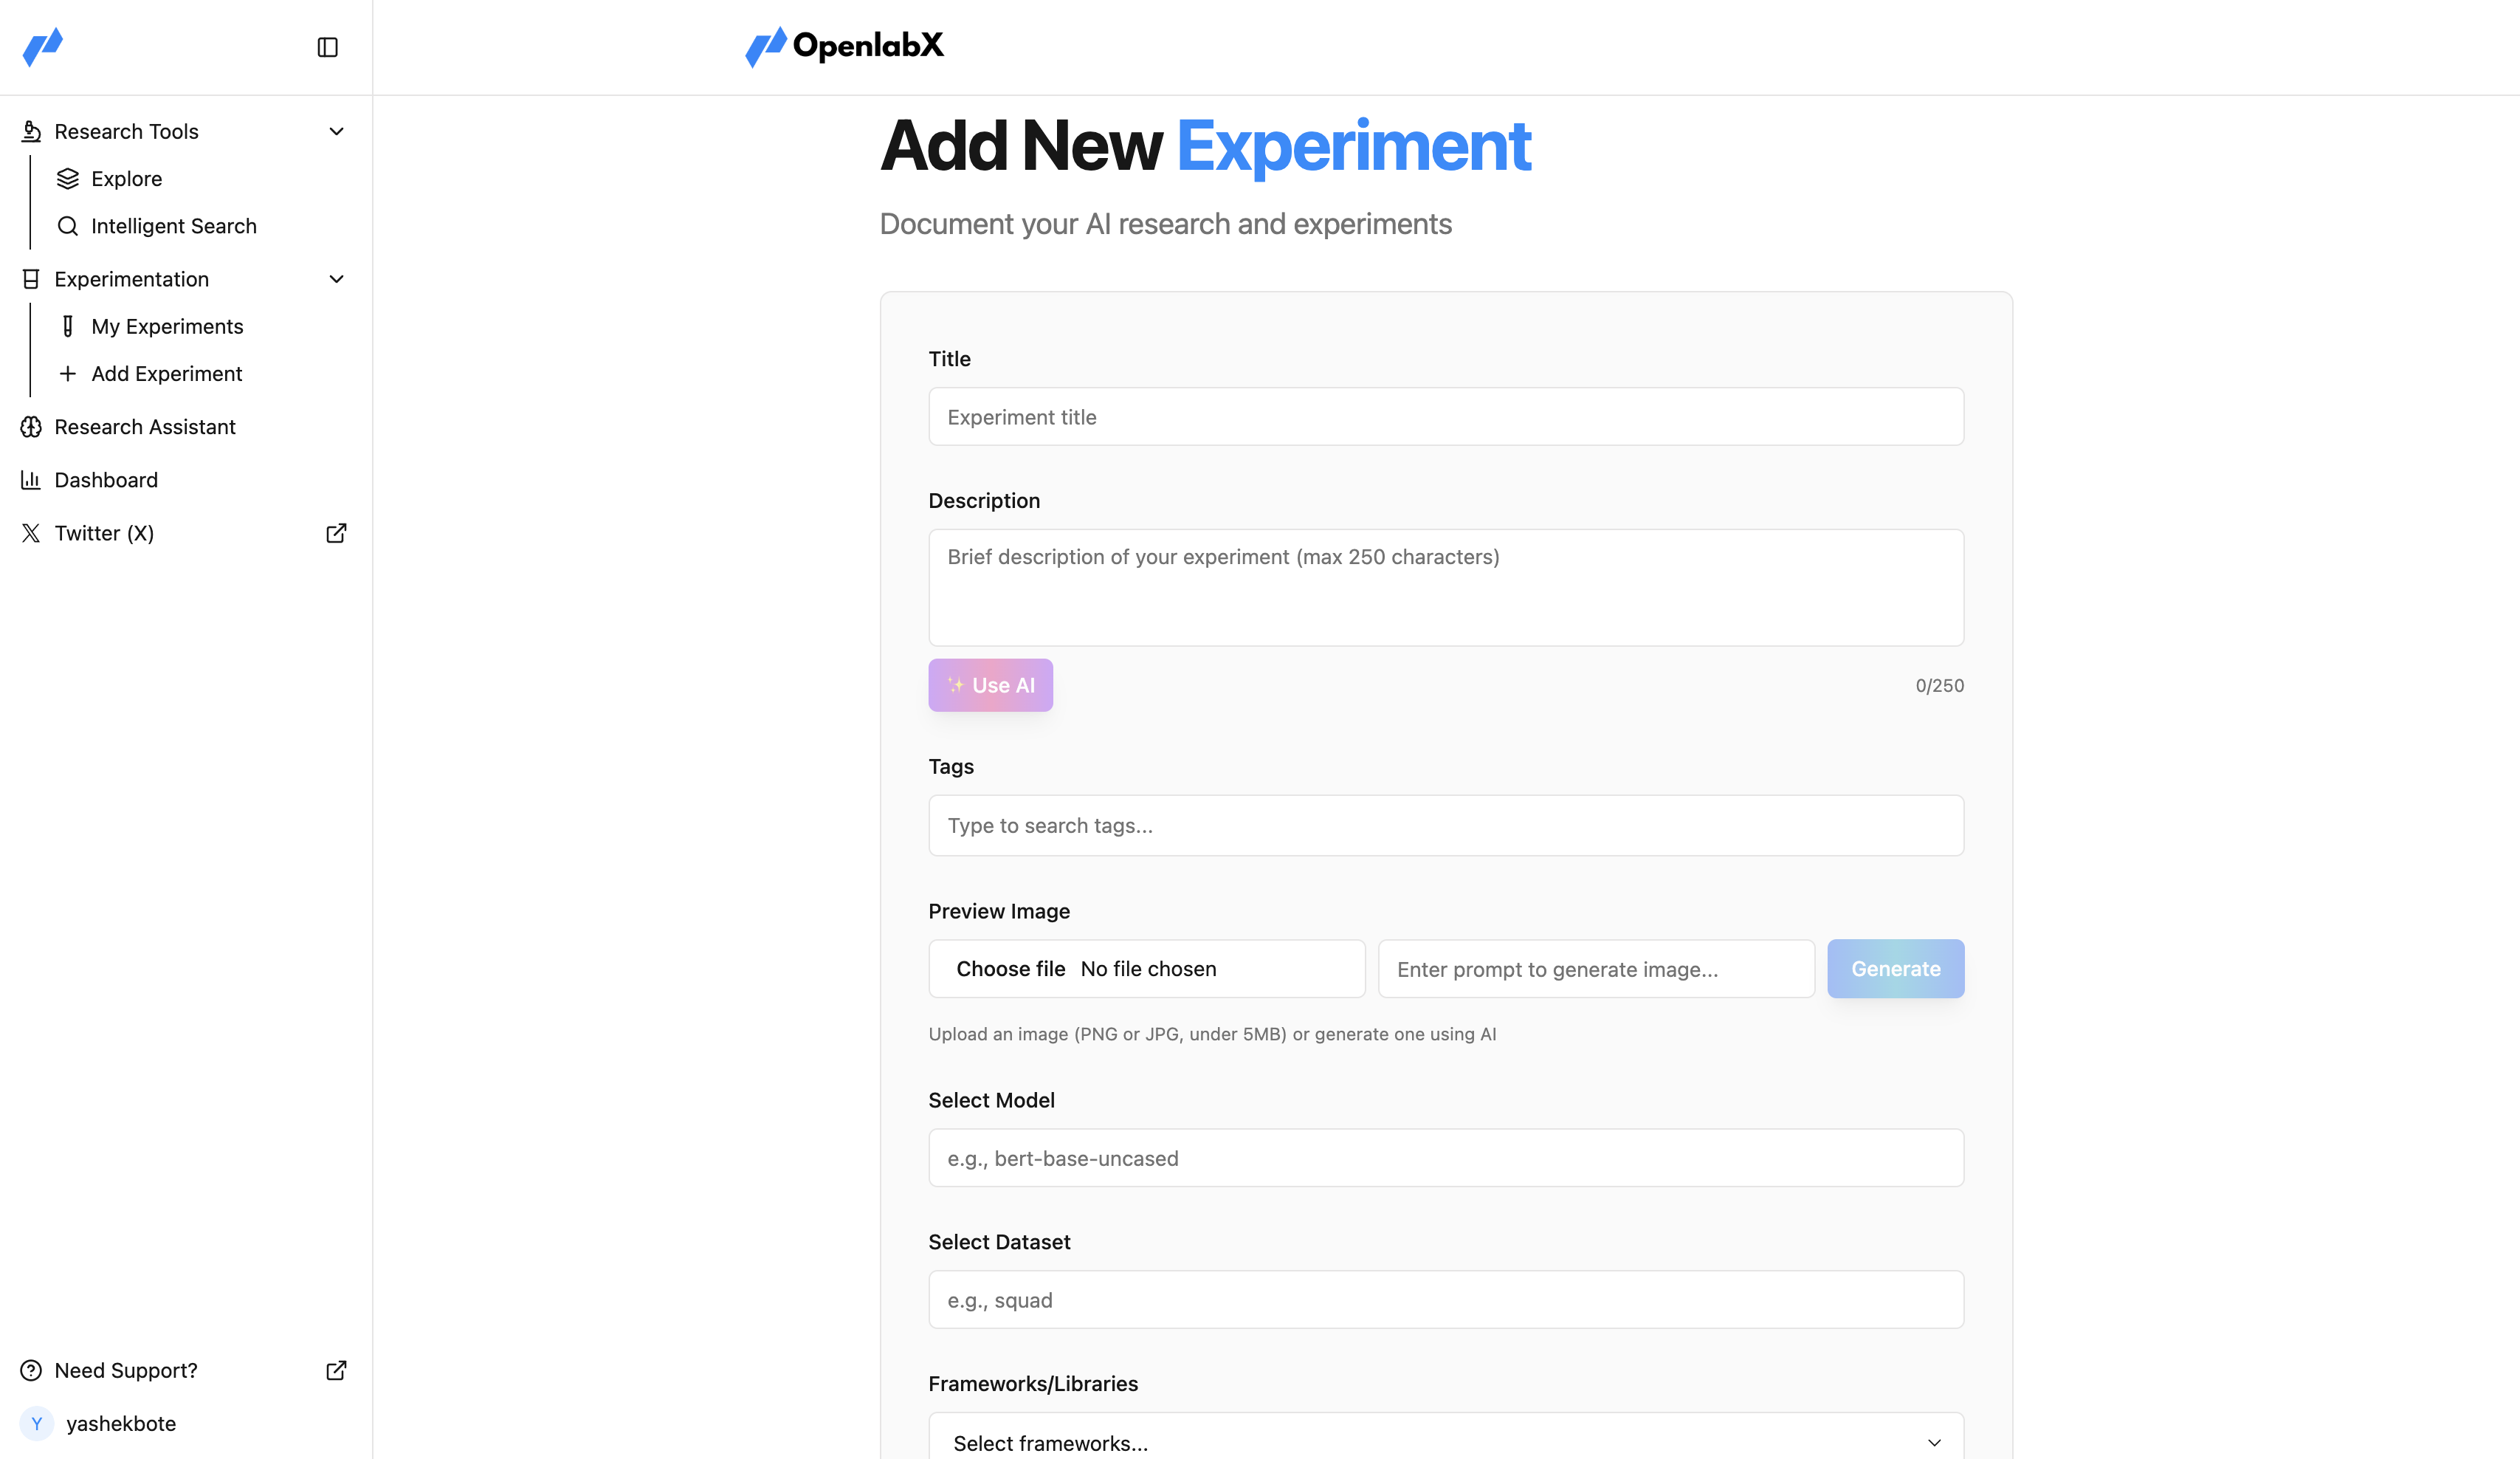
Task: Open Explore from the sidebar
Action: (126, 179)
